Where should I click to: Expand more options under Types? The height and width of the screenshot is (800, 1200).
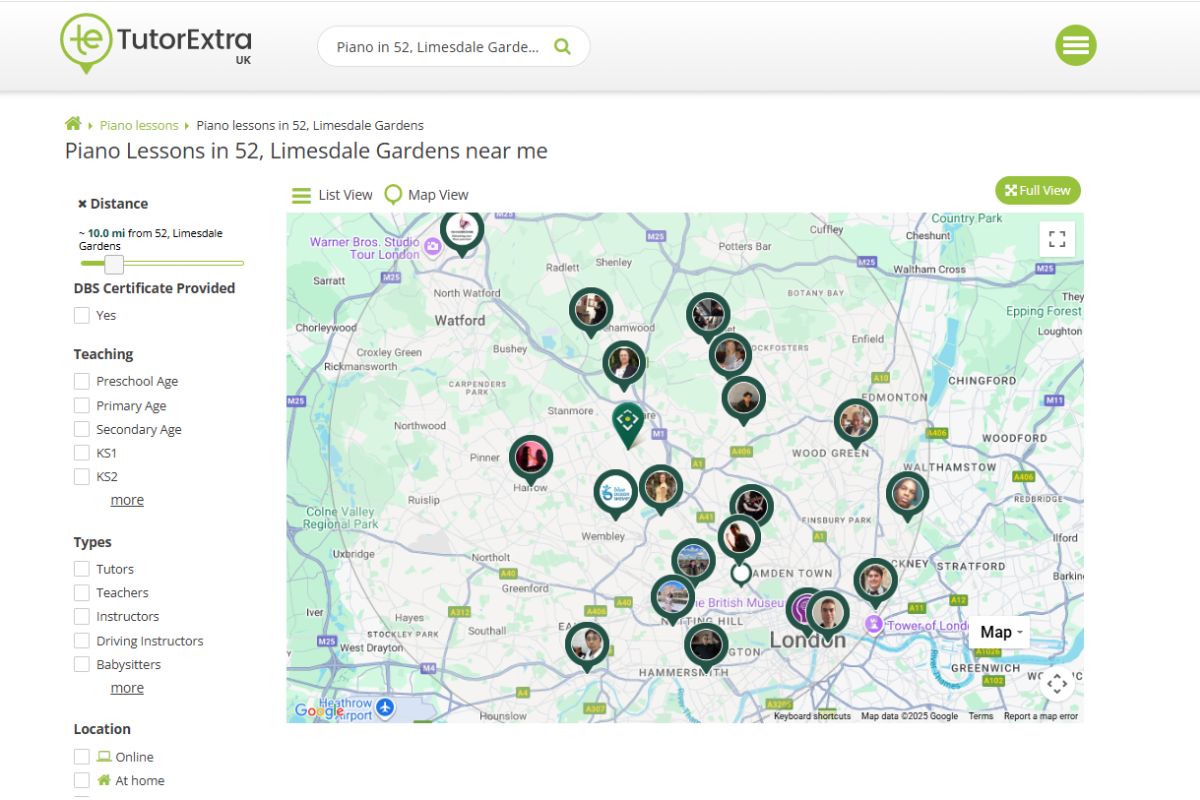click(x=127, y=688)
